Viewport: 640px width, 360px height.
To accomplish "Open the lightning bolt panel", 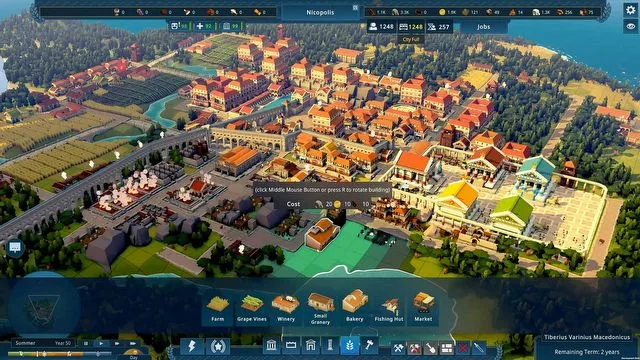I will pos(191,347).
